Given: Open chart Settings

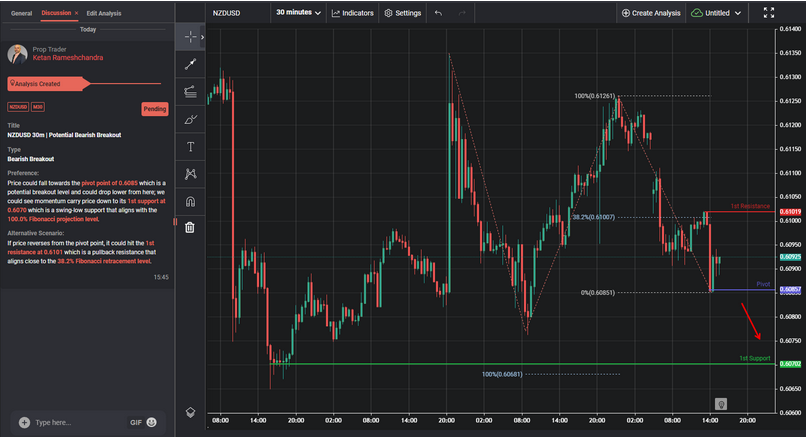Looking at the screenshot, I should click(403, 13).
